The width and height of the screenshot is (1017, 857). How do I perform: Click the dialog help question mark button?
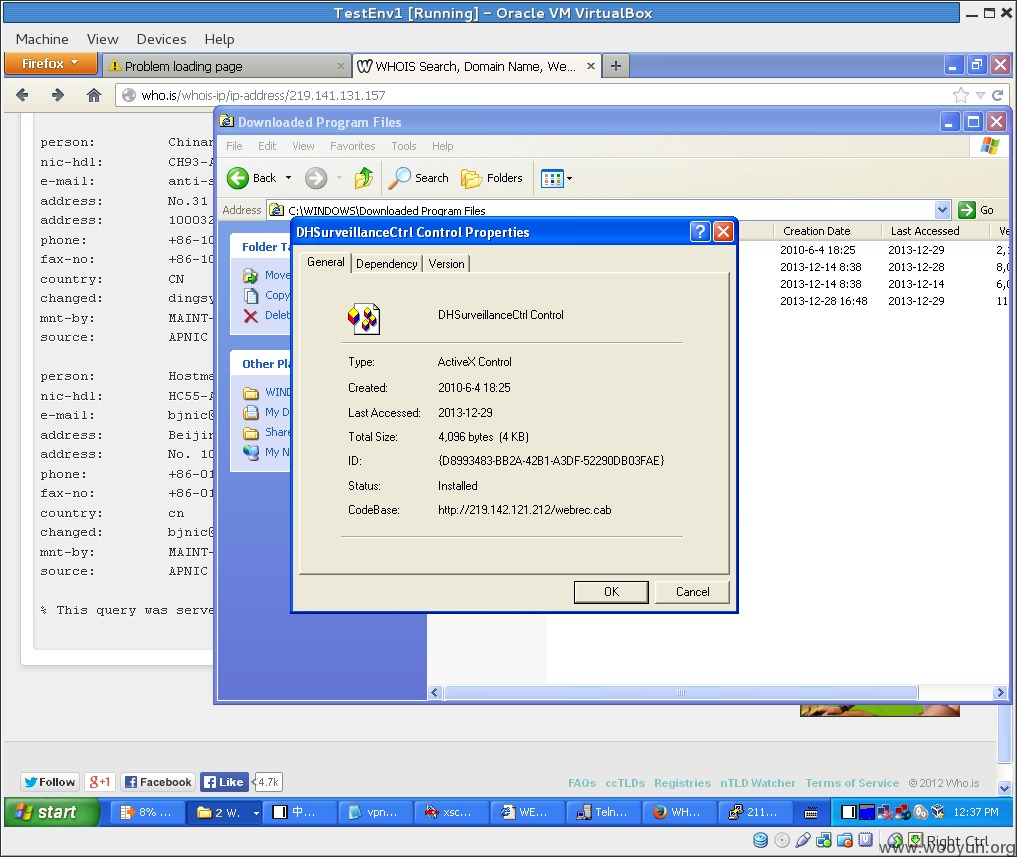pyautogui.click(x=700, y=232)
